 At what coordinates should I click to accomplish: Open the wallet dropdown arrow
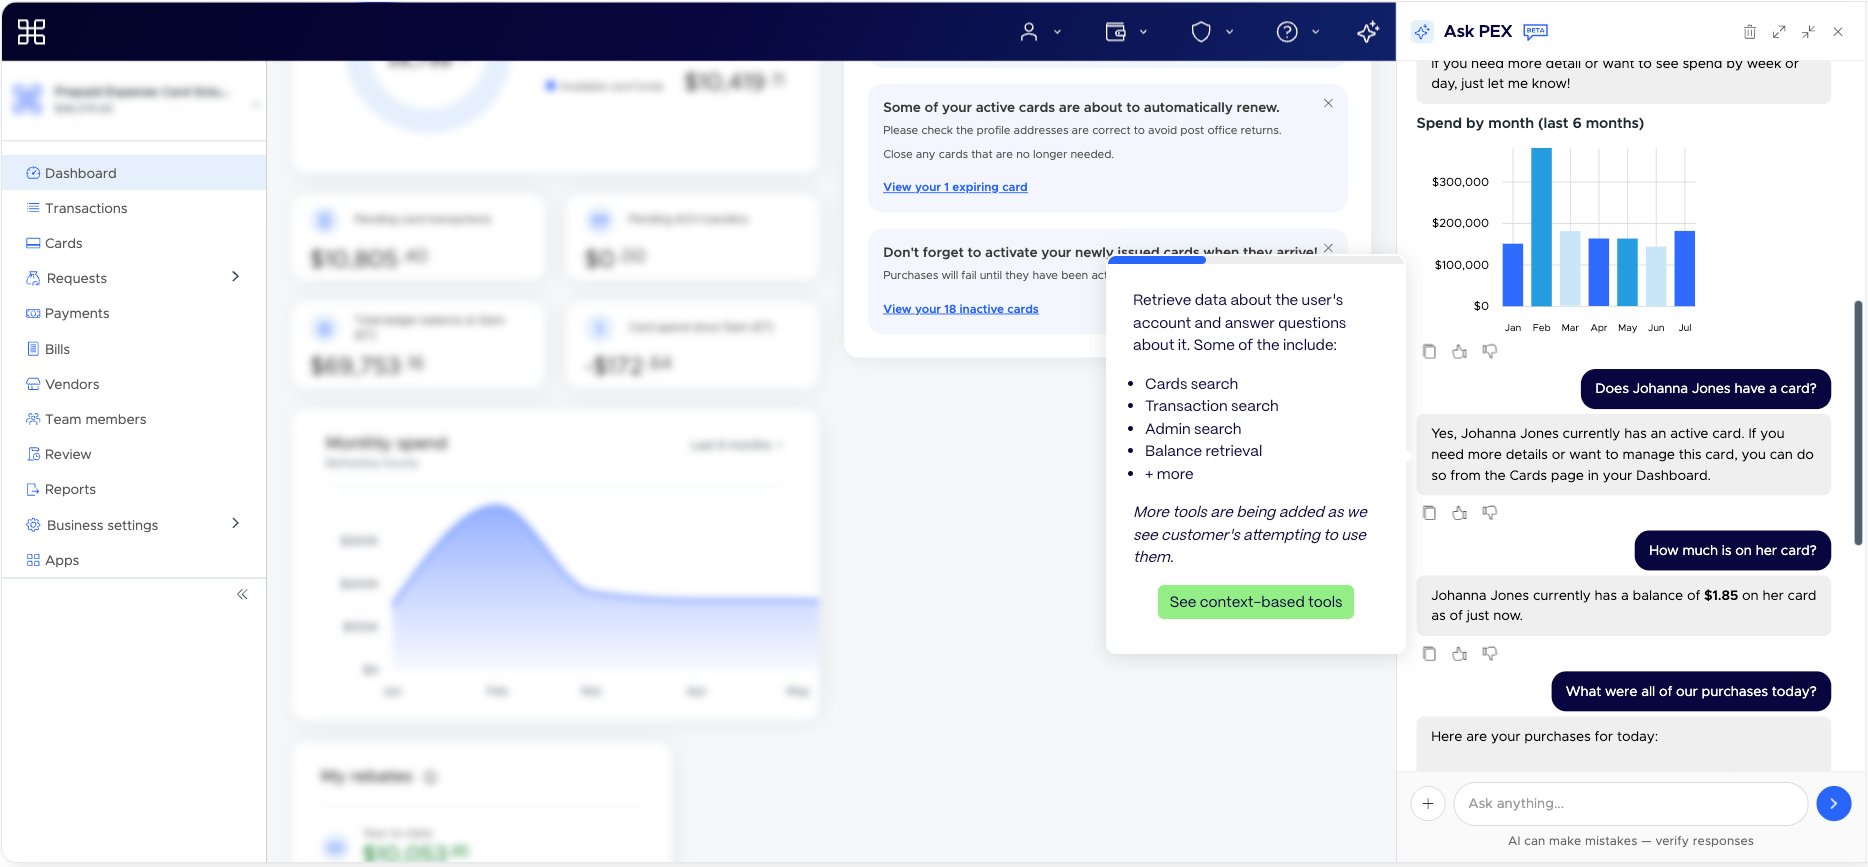(x=1143, y=32)
